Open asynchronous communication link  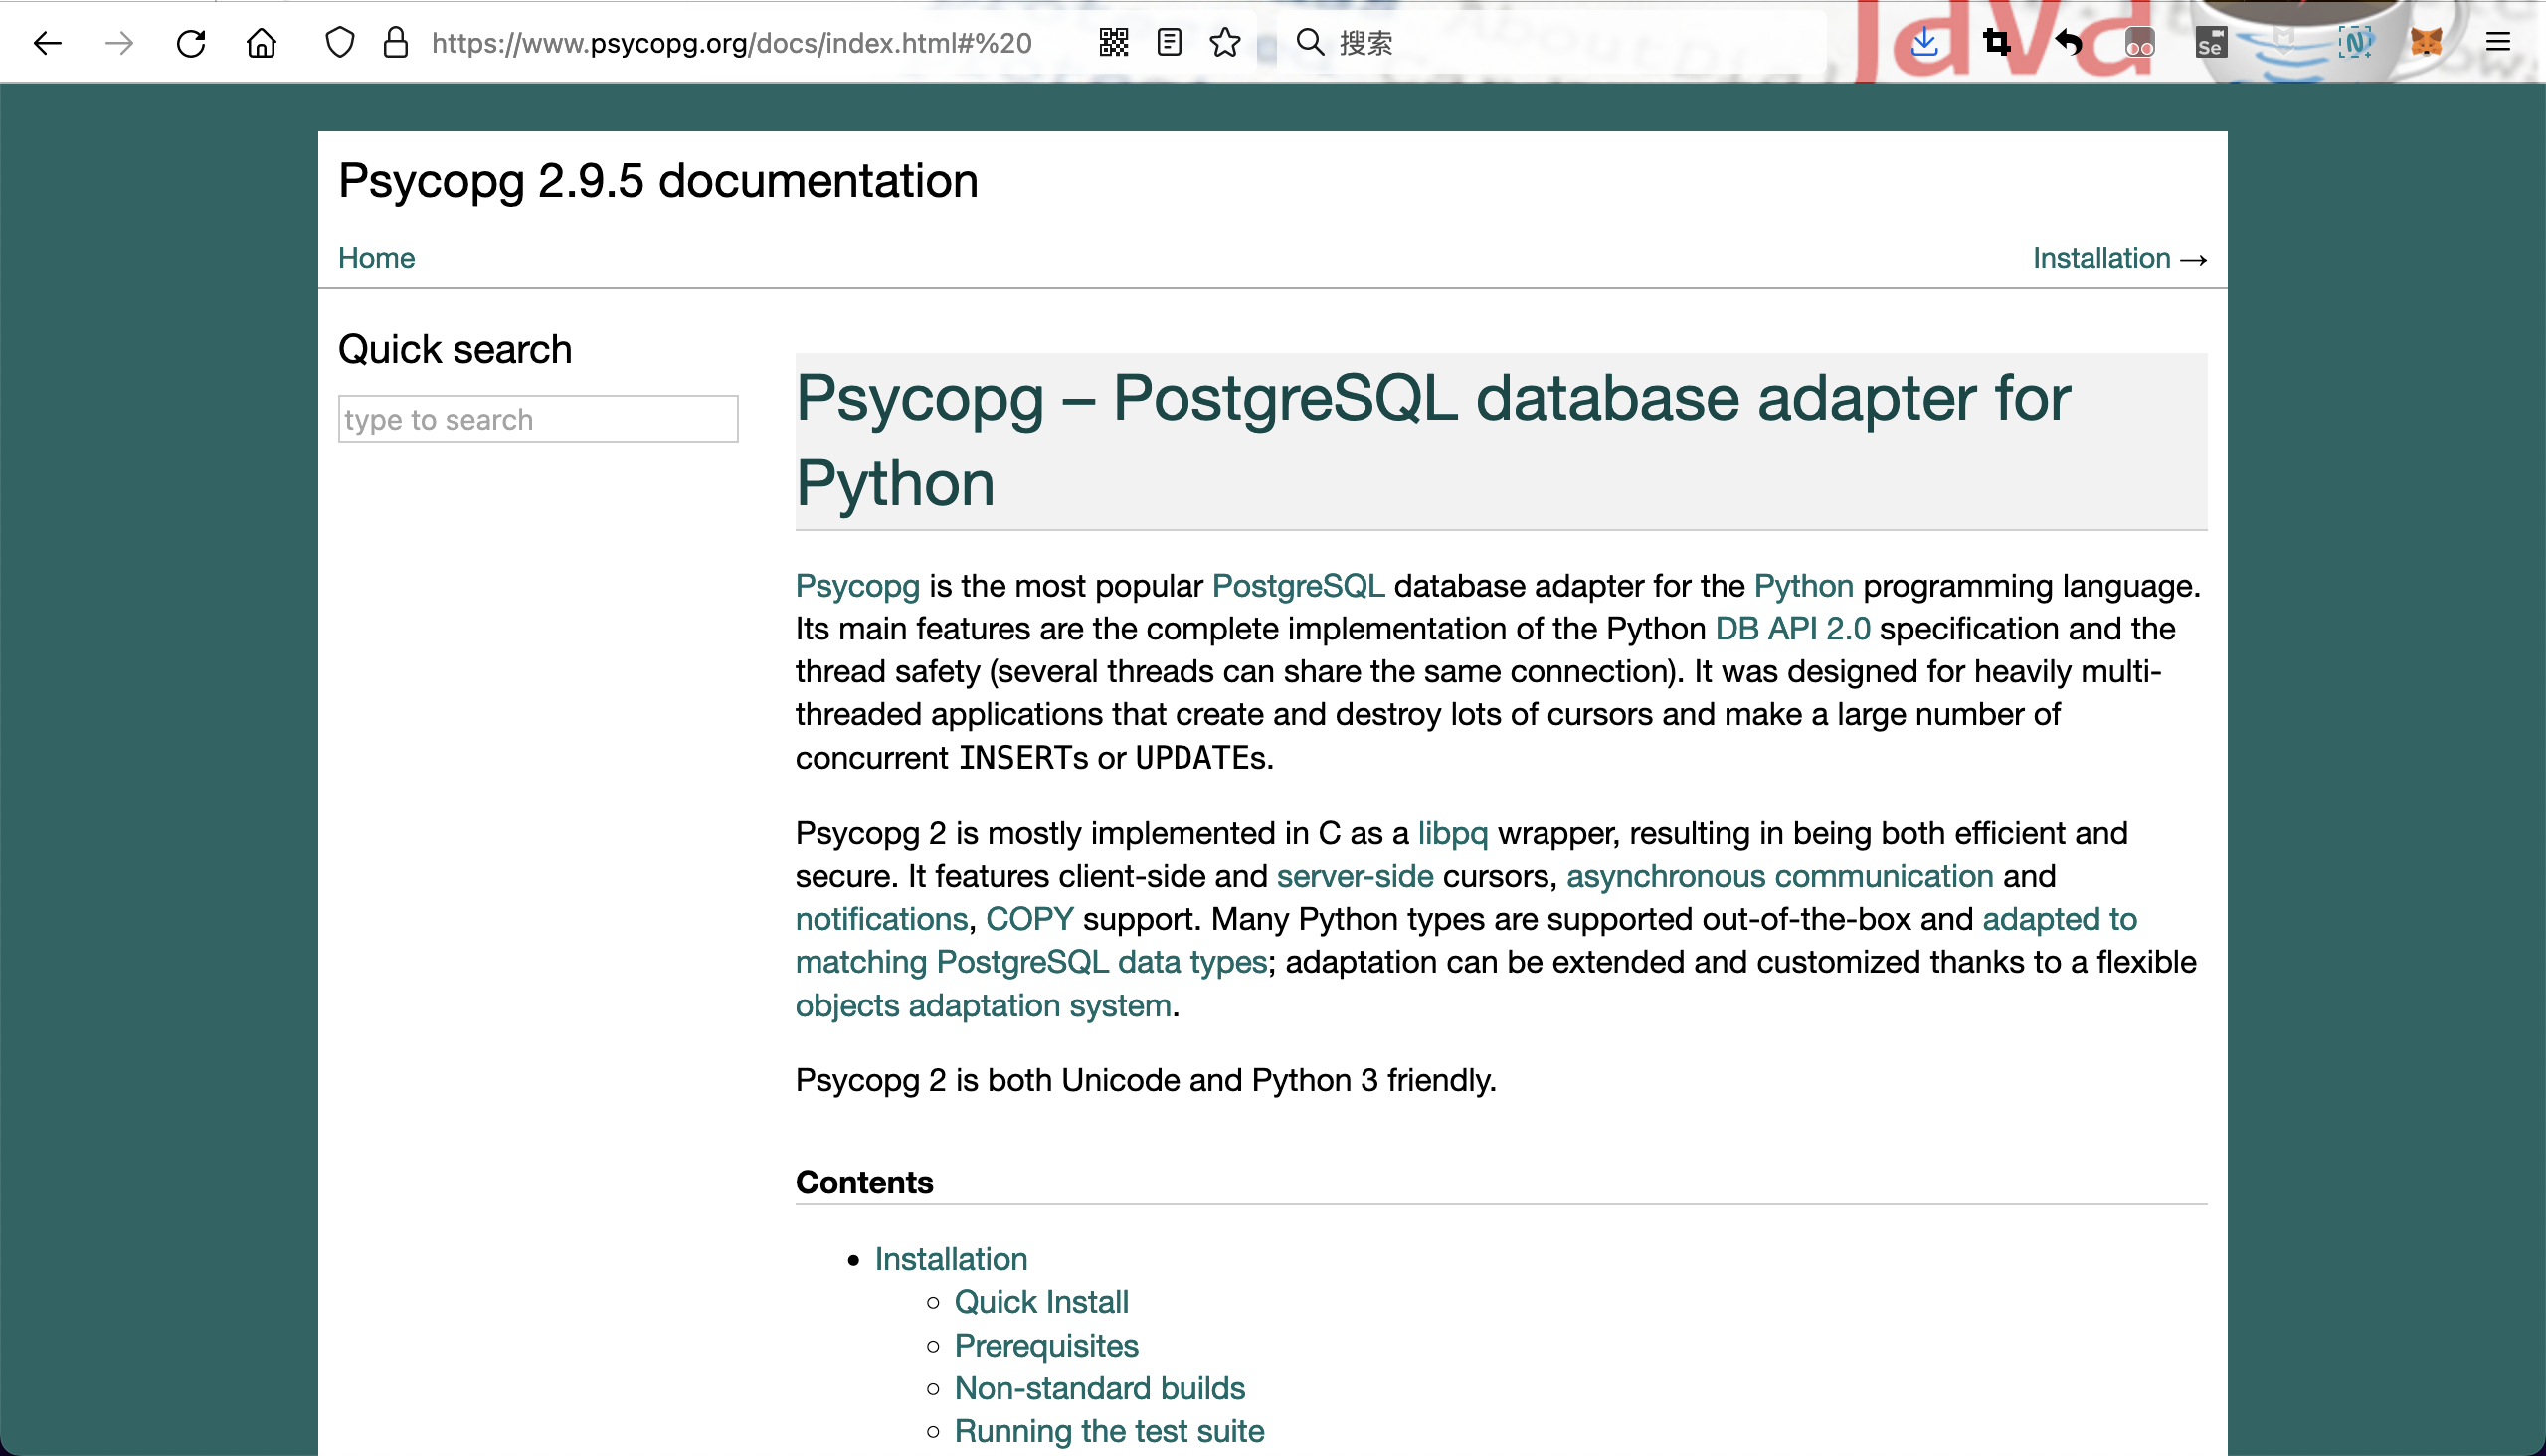(1780, 877)
